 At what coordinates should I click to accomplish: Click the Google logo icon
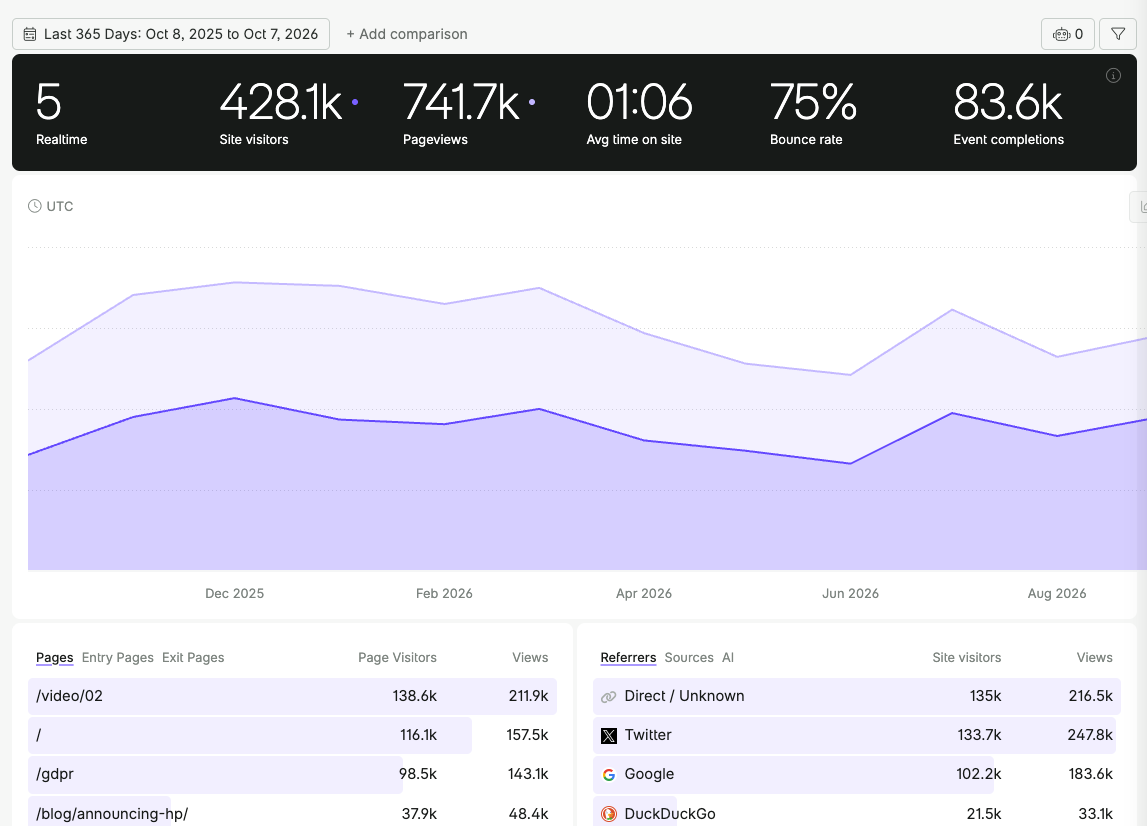[609, 774]
